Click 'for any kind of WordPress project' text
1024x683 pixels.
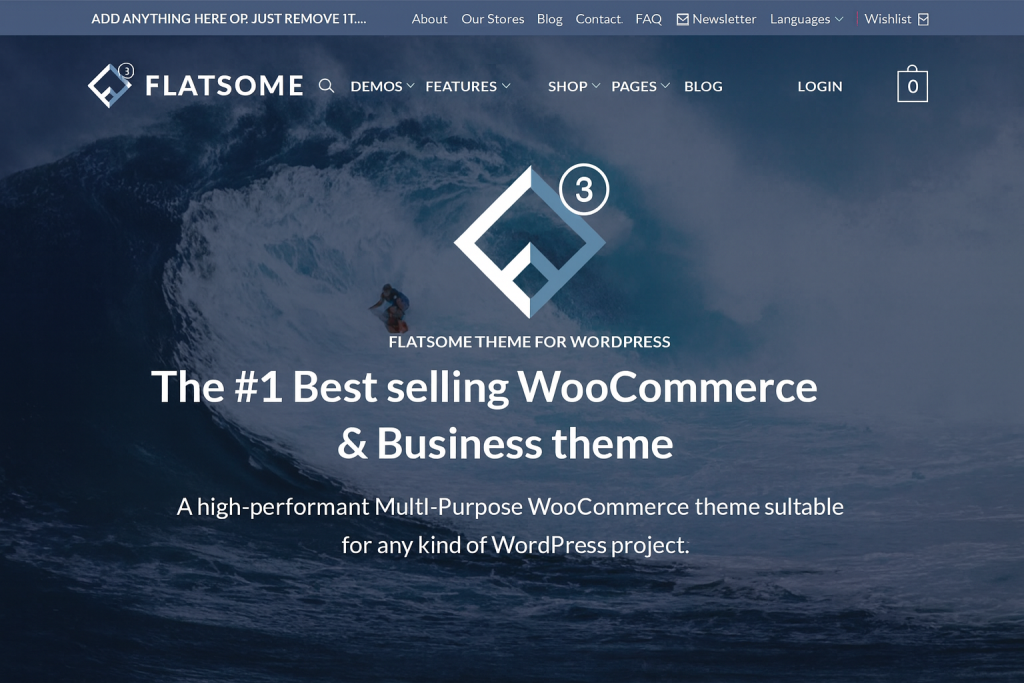click(x=515, y=545)
